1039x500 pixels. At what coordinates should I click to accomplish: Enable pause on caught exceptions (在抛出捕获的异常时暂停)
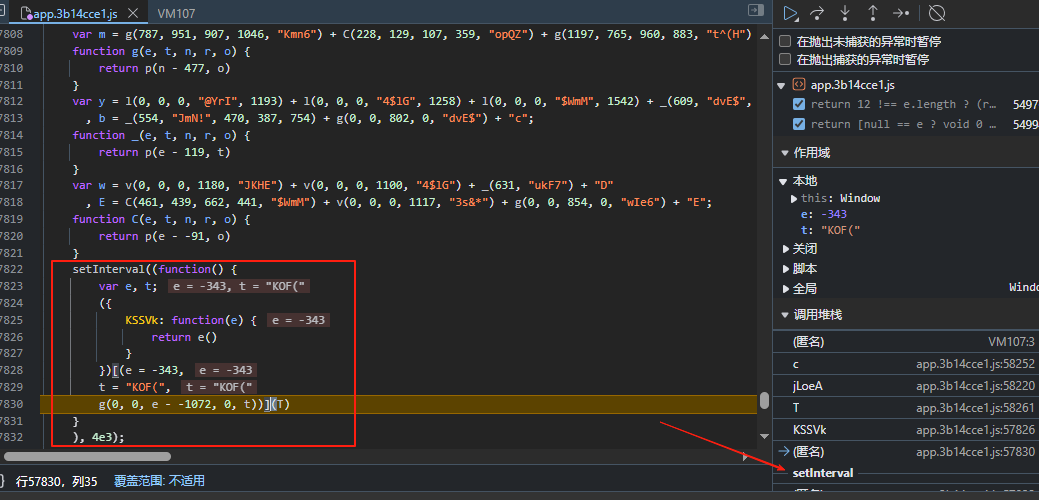(785, 60)
